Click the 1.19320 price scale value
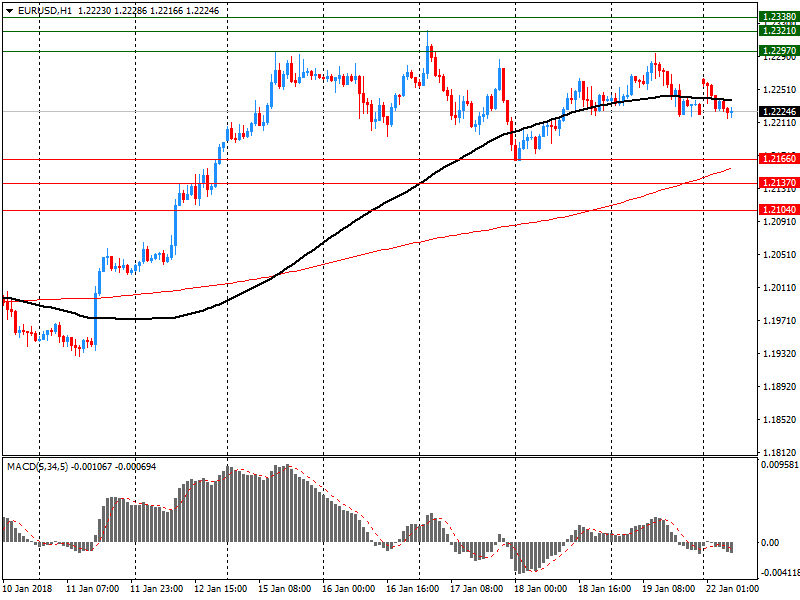Screen dimensions: 800x600 (x=780, y=354)
